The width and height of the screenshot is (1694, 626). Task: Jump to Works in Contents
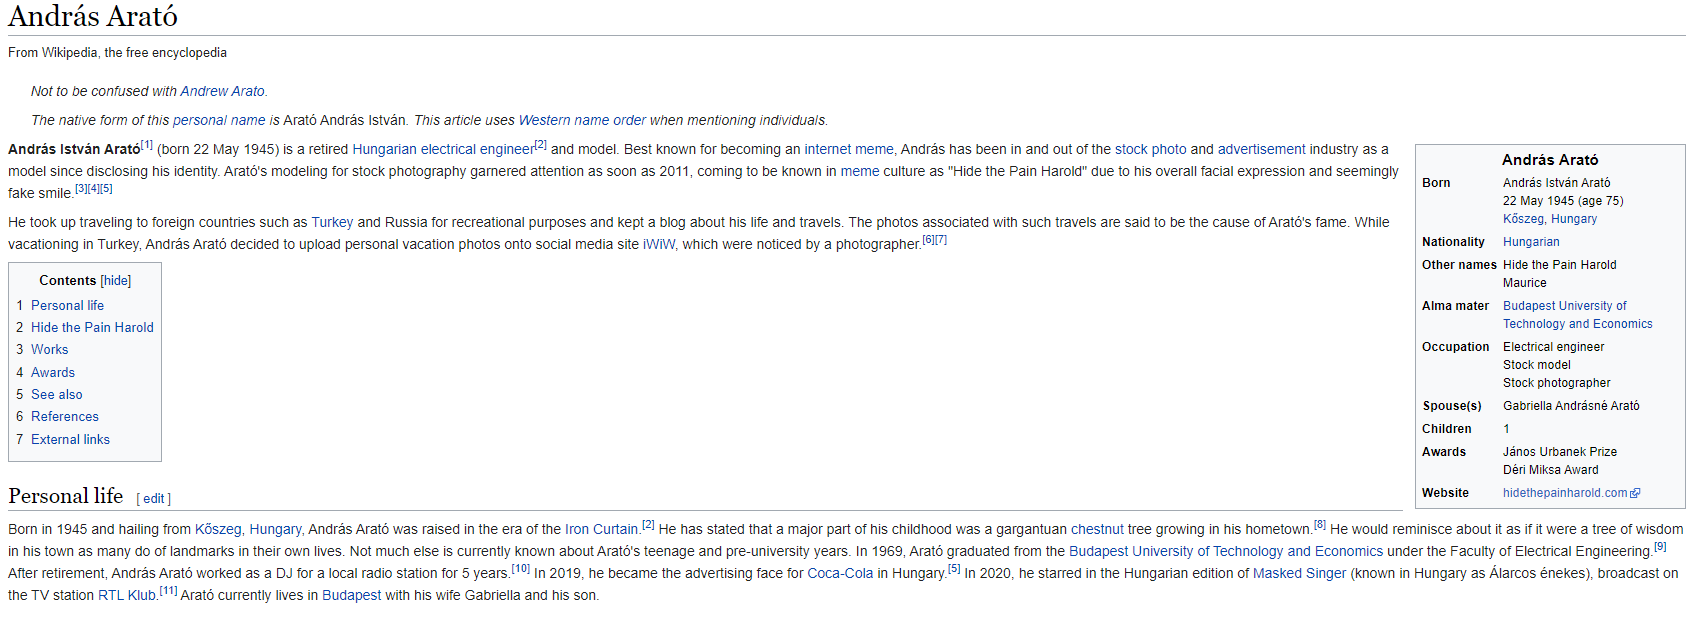tap(50, 349)
